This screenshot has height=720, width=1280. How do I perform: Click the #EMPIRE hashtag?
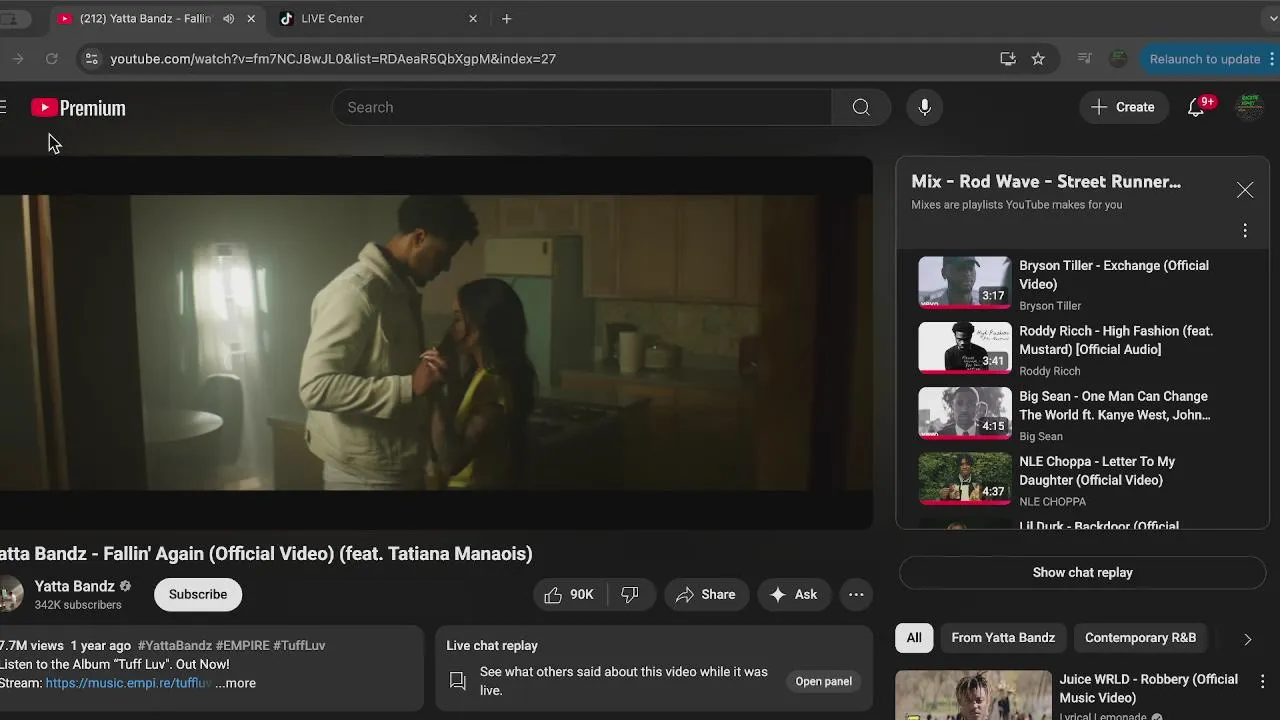(x=243, y=646)
